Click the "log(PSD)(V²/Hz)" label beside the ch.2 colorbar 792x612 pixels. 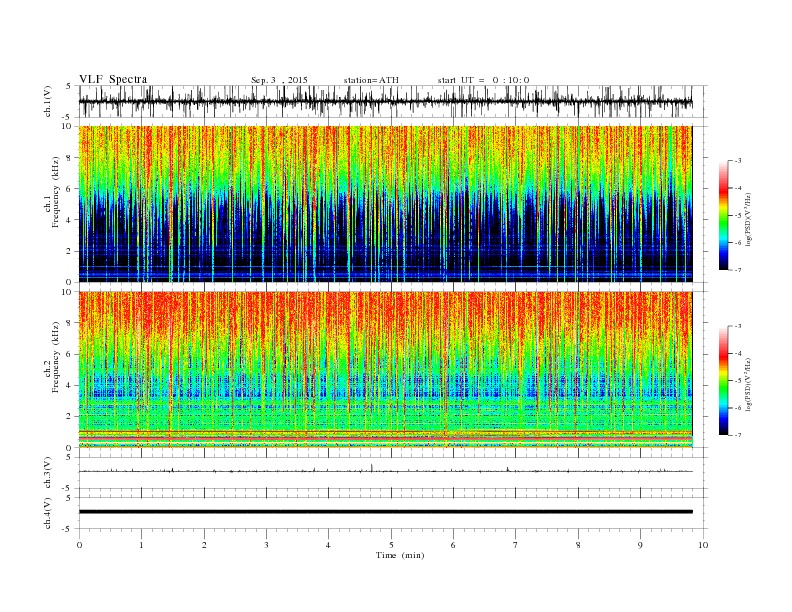750,384
